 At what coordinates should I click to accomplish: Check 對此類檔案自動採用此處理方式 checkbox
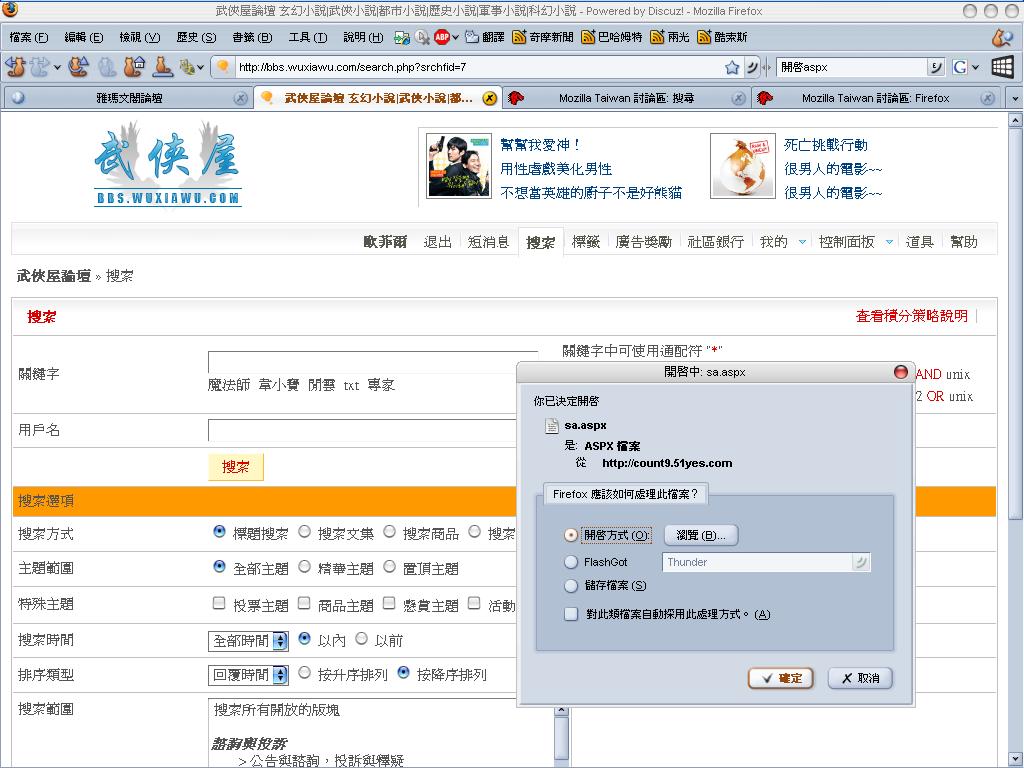[x=571, y=614]
